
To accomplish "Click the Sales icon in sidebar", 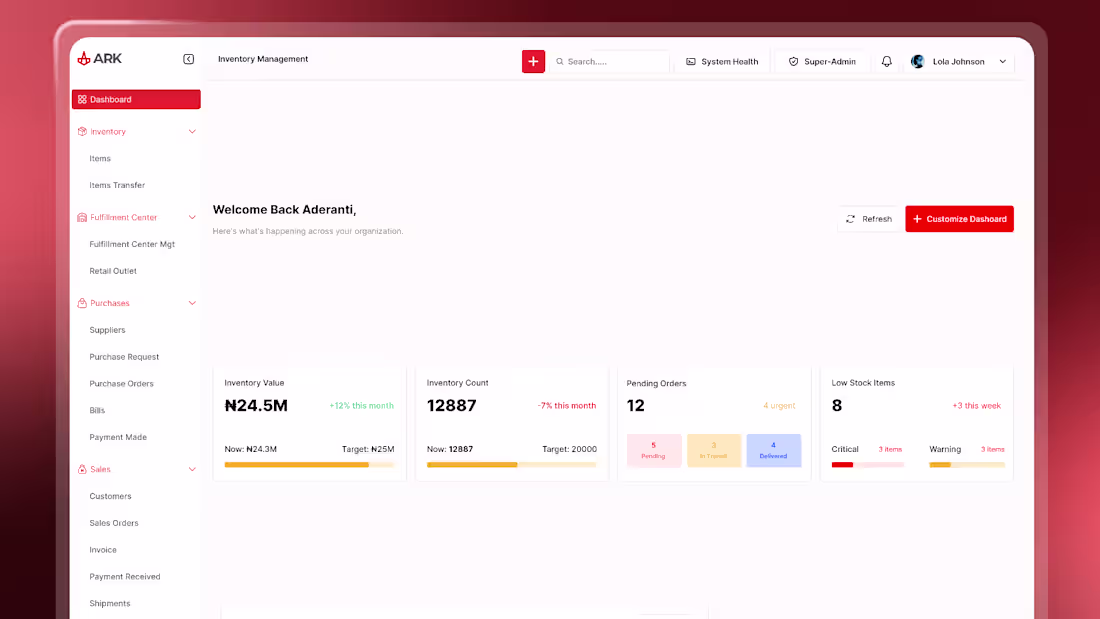I will [x=82, y=469].
